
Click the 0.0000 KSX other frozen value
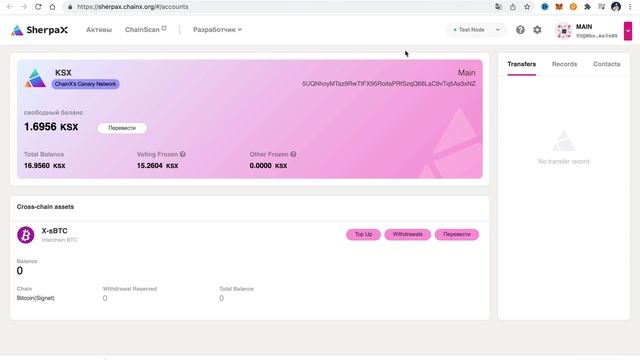pos(268,166)
